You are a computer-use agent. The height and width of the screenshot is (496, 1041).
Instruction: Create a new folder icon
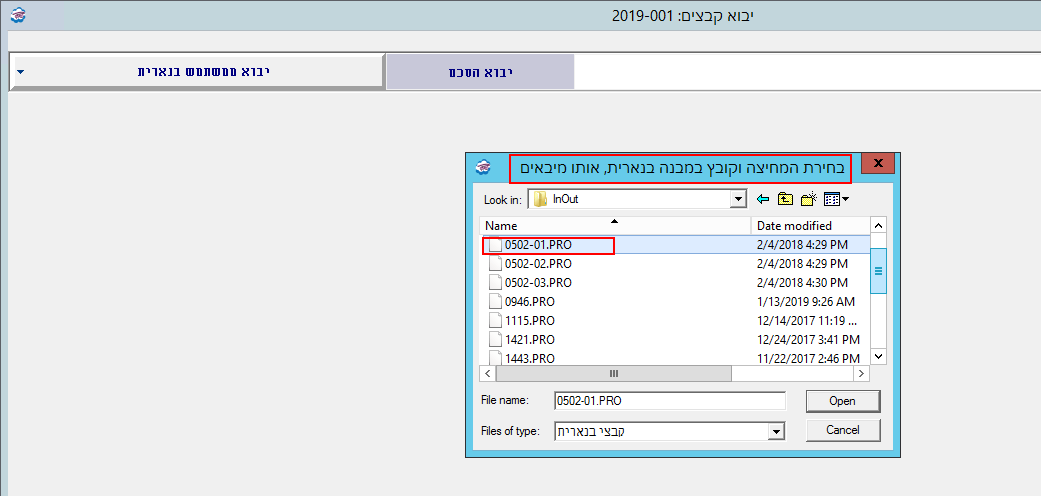808,199
